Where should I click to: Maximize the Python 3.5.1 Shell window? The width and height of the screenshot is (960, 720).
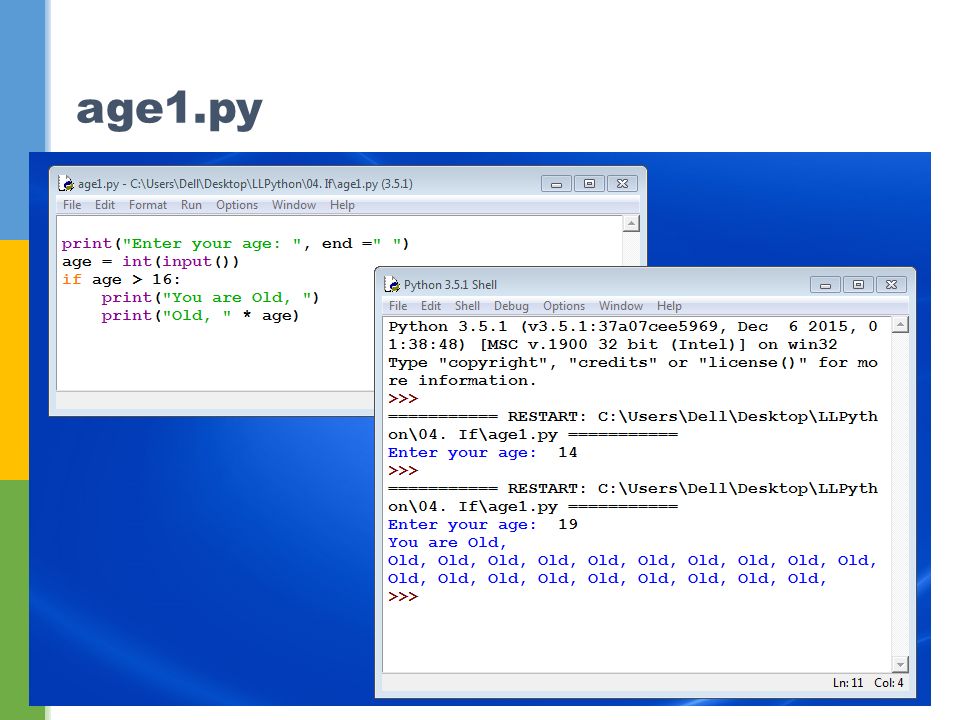(x=858, y=285)
